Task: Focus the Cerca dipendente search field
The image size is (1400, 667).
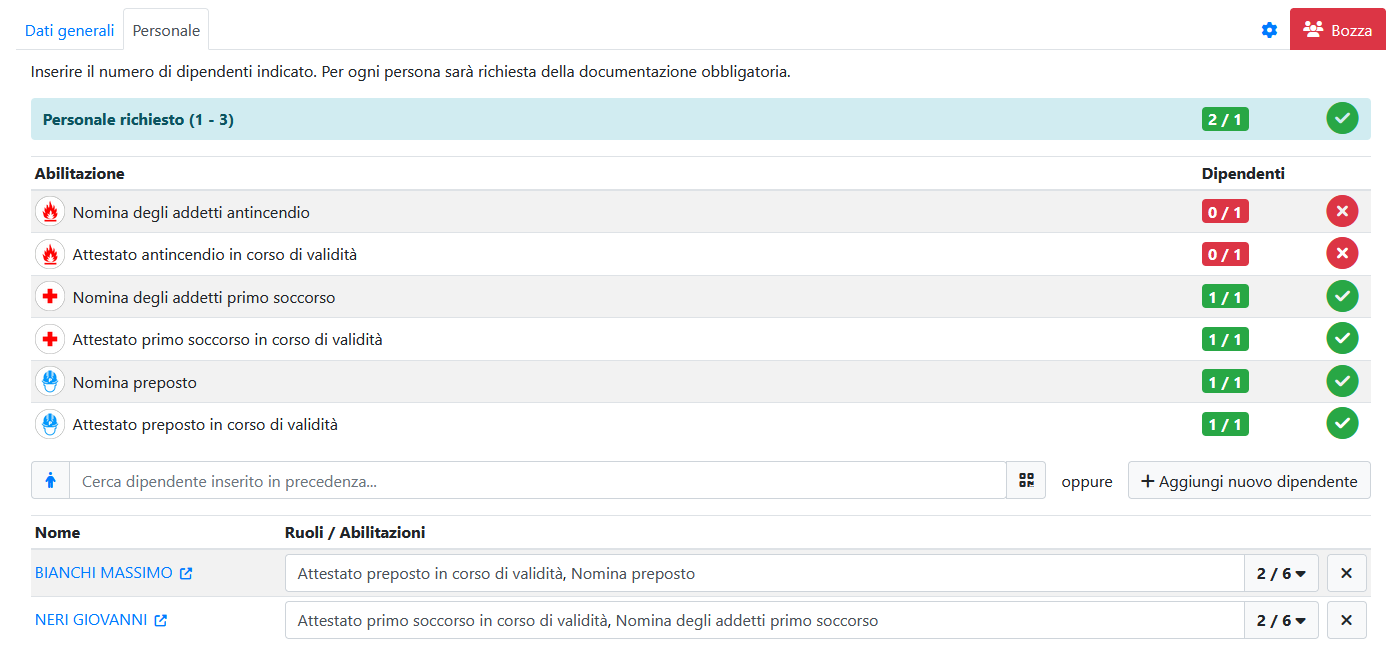Action: pos(537,481)
